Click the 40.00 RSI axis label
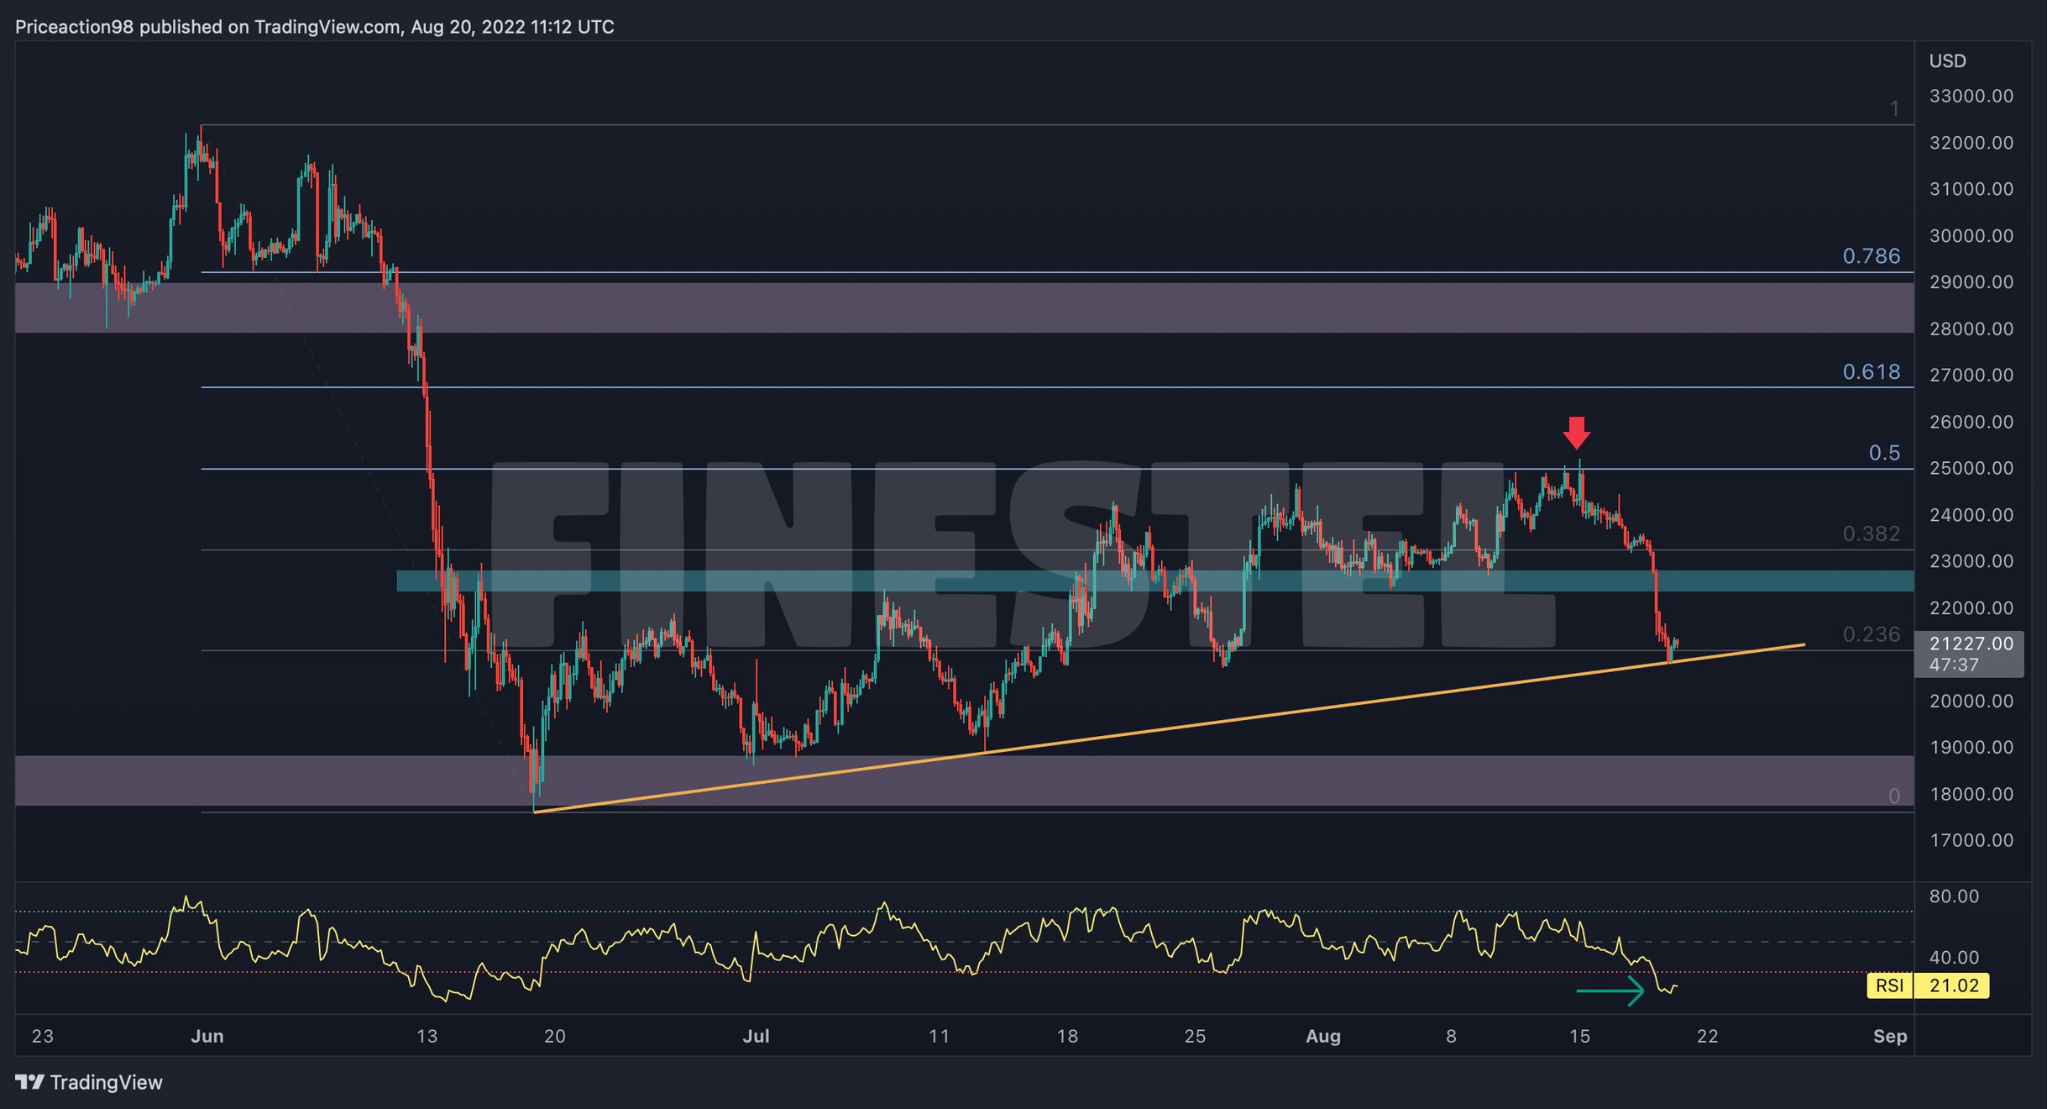The height and width of the screenshot is (1109, 2048). pos(1954,958)
